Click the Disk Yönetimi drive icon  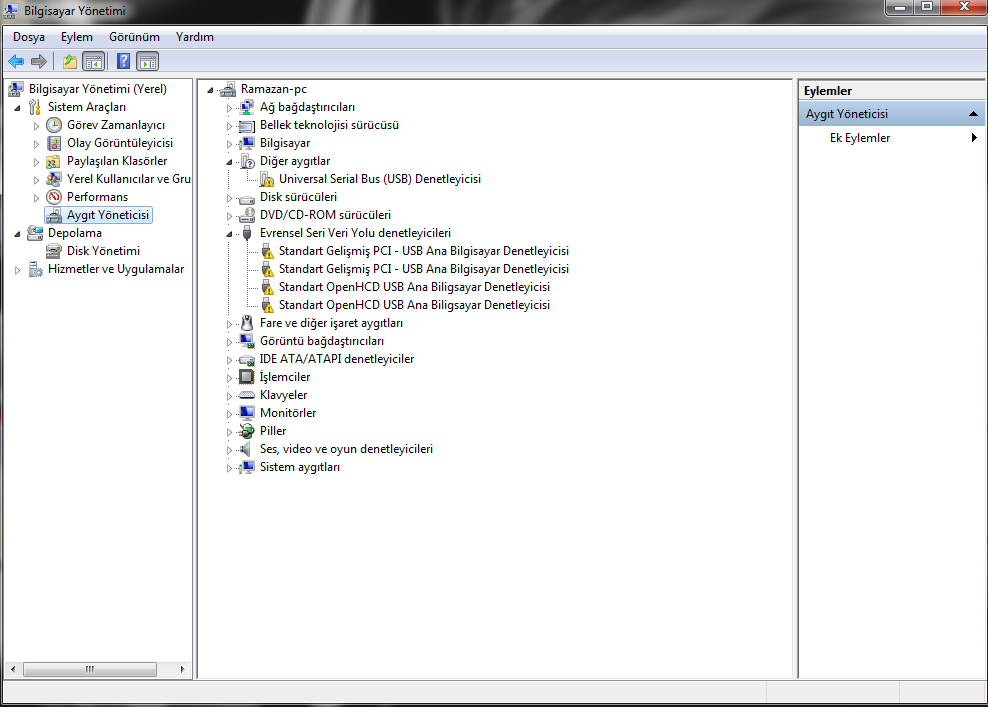(x=55, y=251)
